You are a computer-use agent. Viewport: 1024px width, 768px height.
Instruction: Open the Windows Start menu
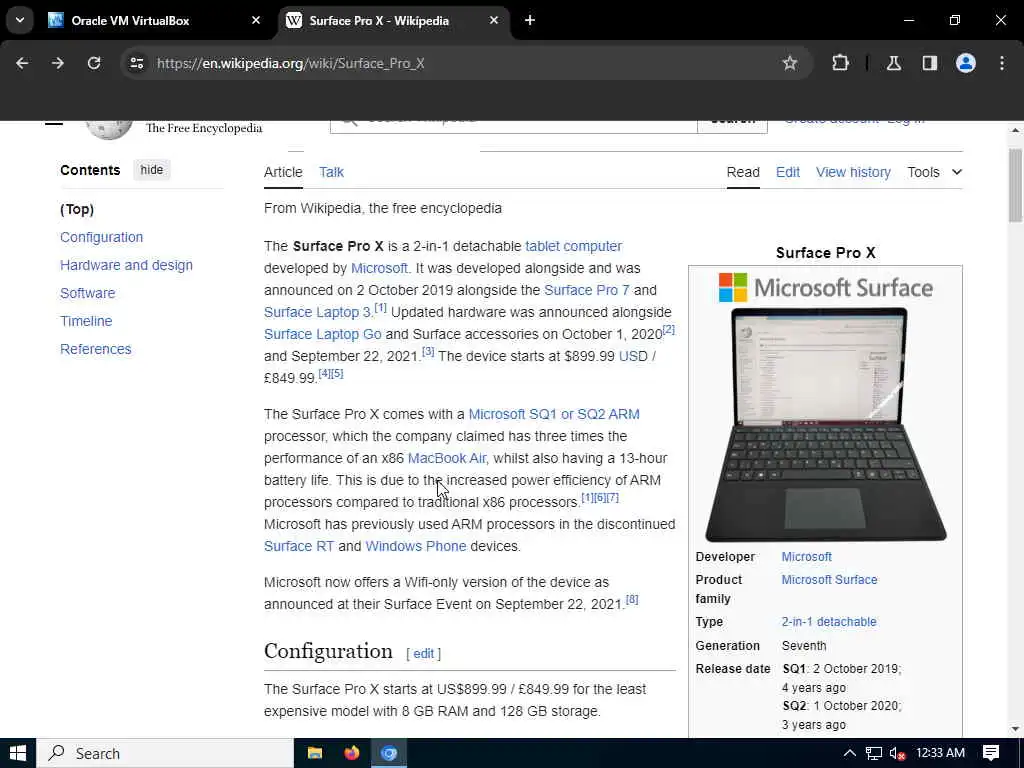[x=18, y=754]
